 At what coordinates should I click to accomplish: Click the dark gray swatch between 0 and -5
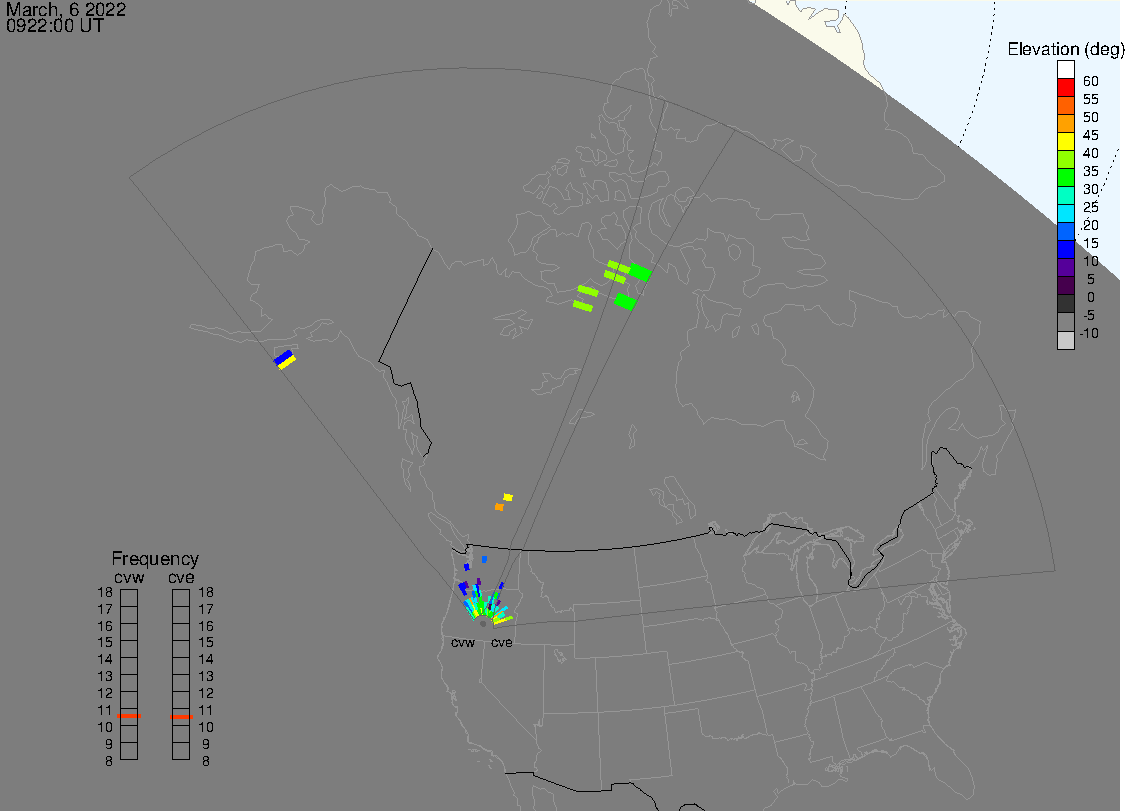1065,304
